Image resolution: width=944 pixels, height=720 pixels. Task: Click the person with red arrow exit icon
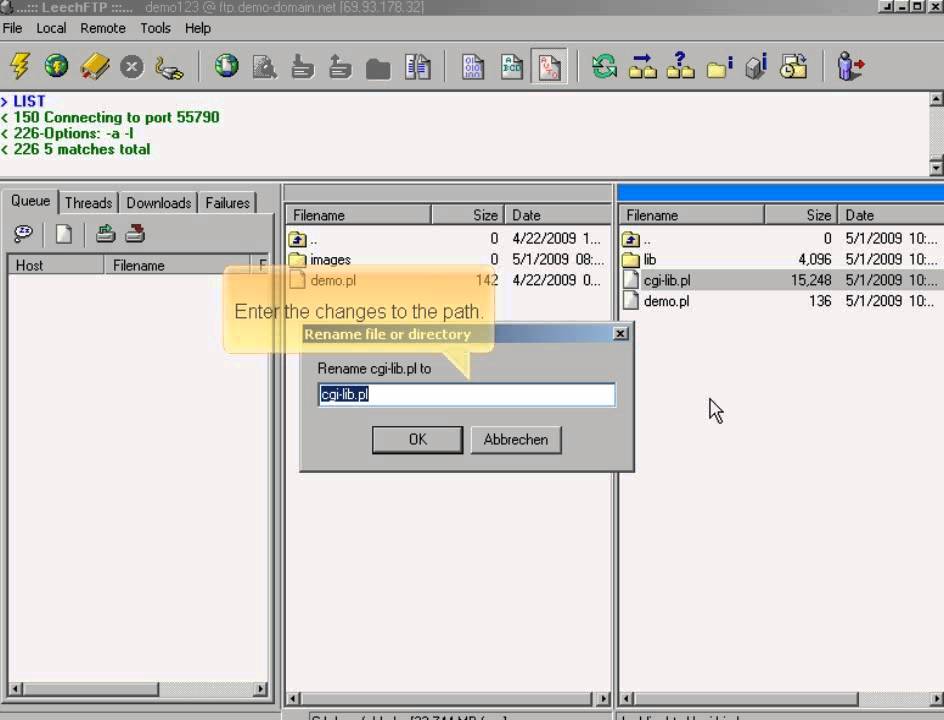point(850,66)
